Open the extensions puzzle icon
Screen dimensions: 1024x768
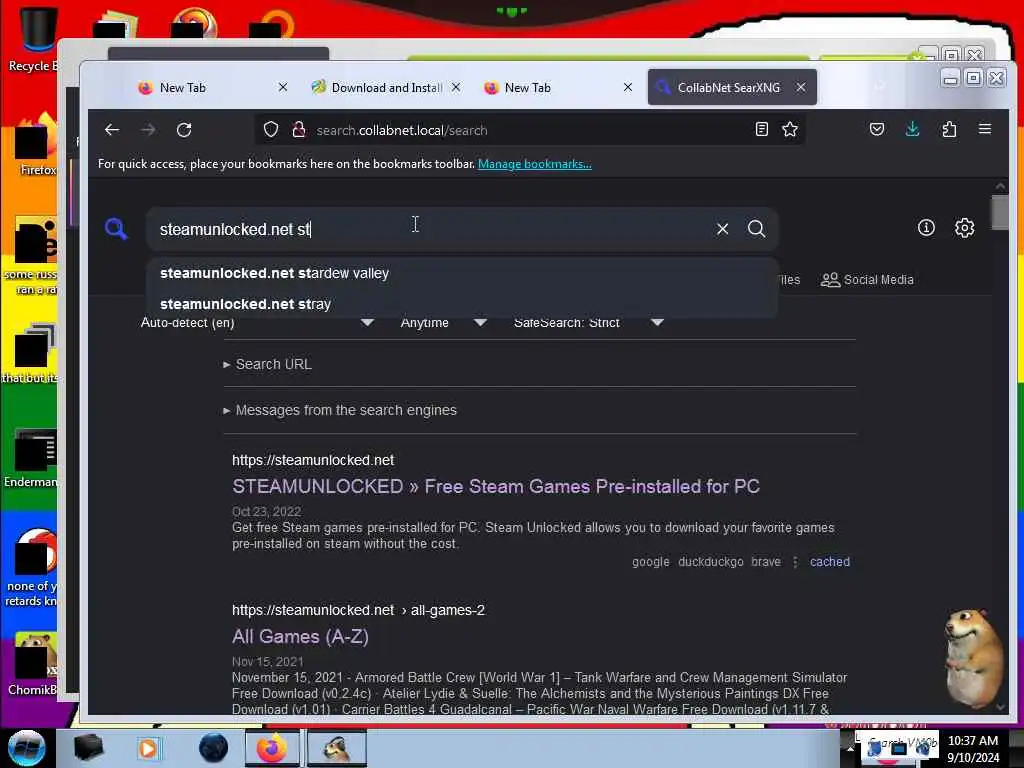point(949,129)
